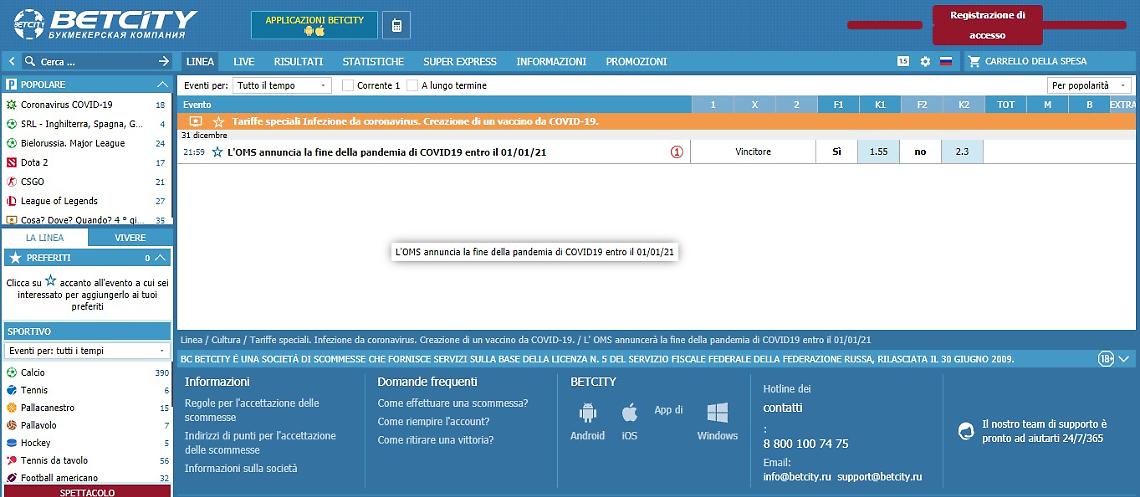This screenshot has width=1140, height=497.
Task: Click the Cerca search field
Action: pyautogui.click(x=91, y=62)
